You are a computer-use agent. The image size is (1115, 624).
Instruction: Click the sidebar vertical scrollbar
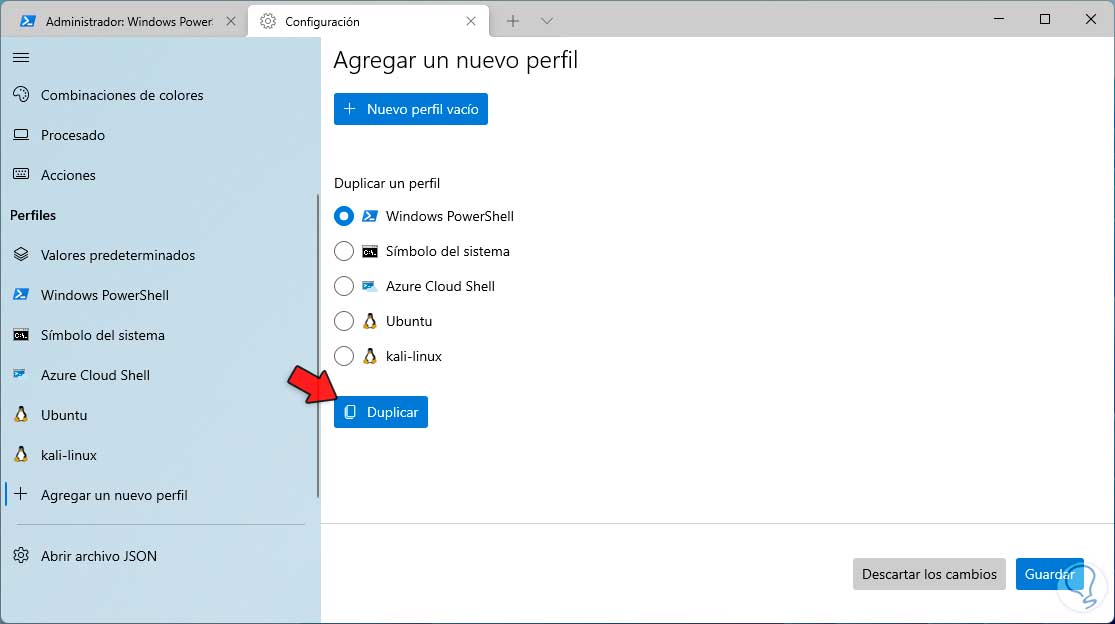pos(318,346)
